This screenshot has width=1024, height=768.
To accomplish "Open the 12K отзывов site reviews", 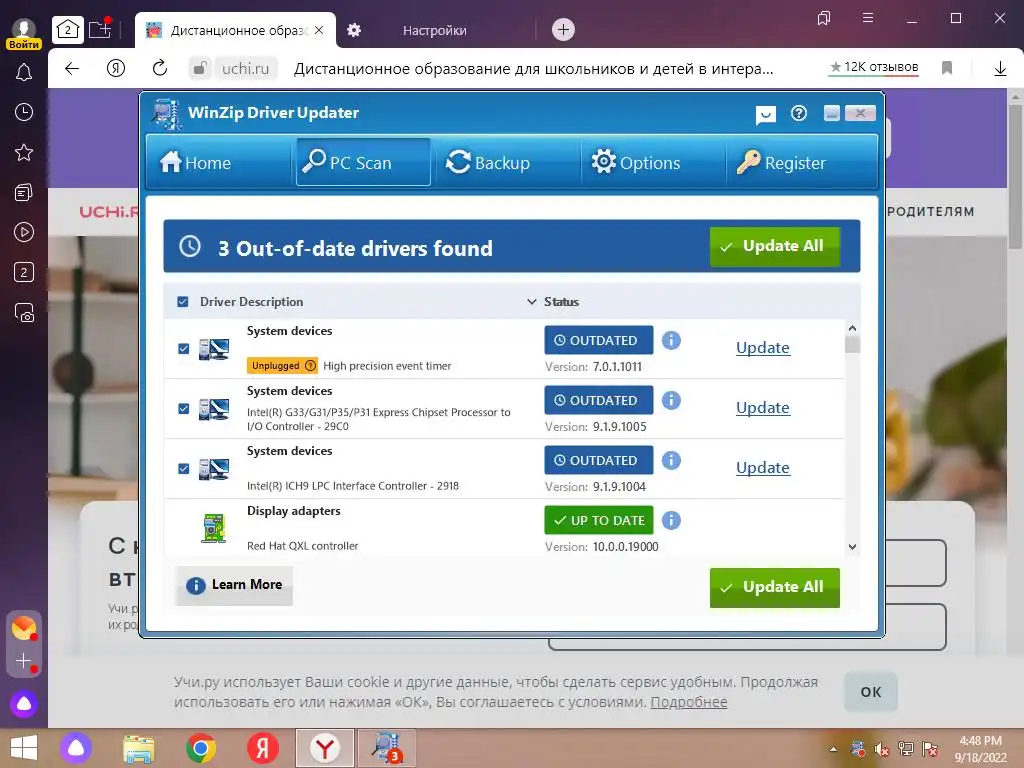I will click(x=874, y=67).
